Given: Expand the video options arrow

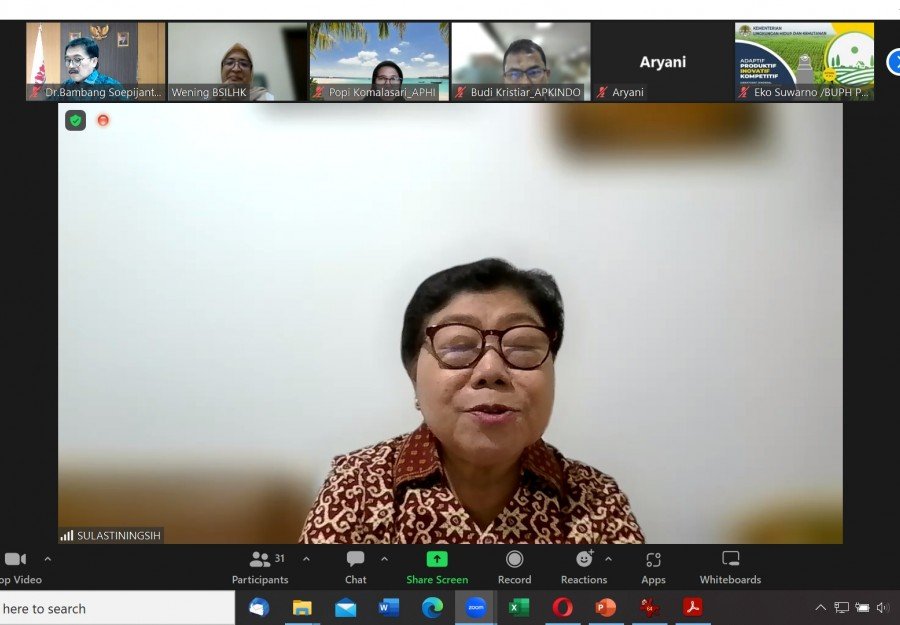Looking at the screenshot, I should pos(47,559).
